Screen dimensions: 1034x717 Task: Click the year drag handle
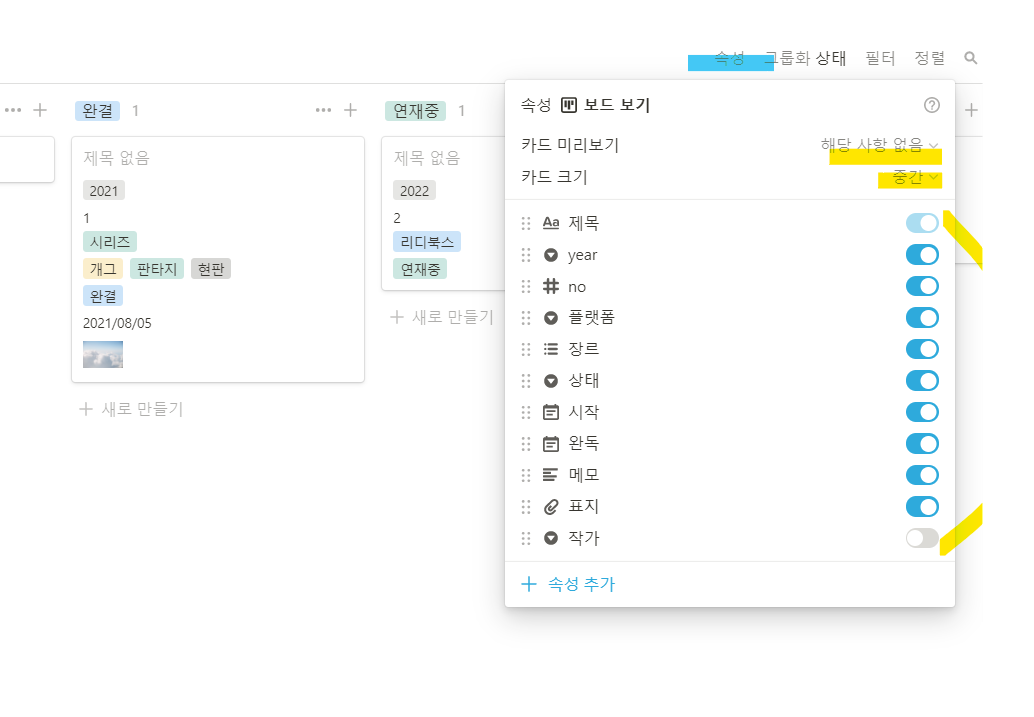[x=526, y=255]
